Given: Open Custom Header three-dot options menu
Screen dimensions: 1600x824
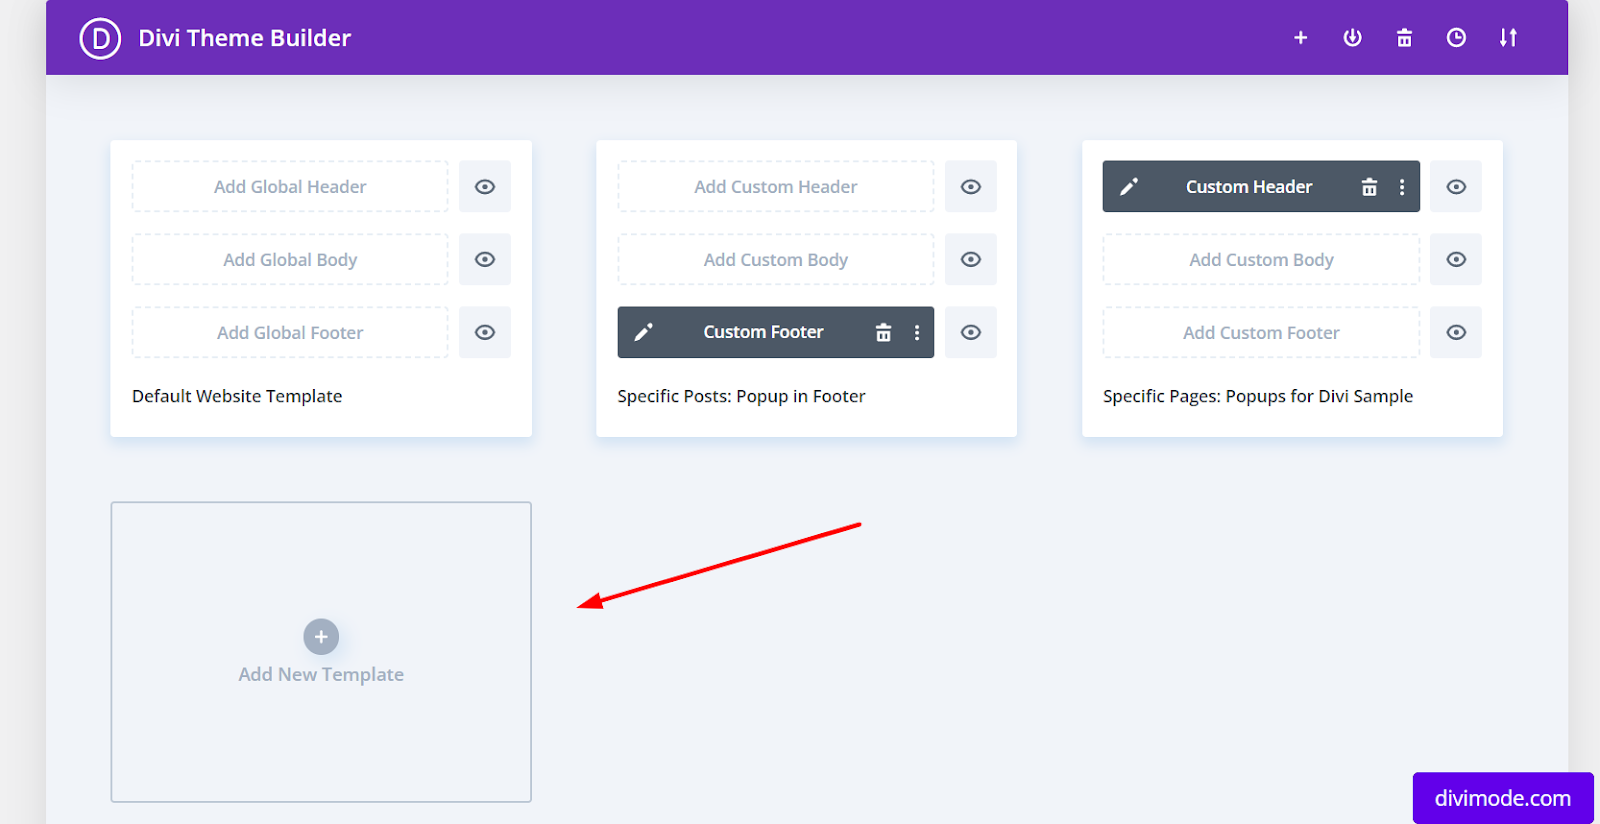Looking at the screenshot, I should point(1402,187).
